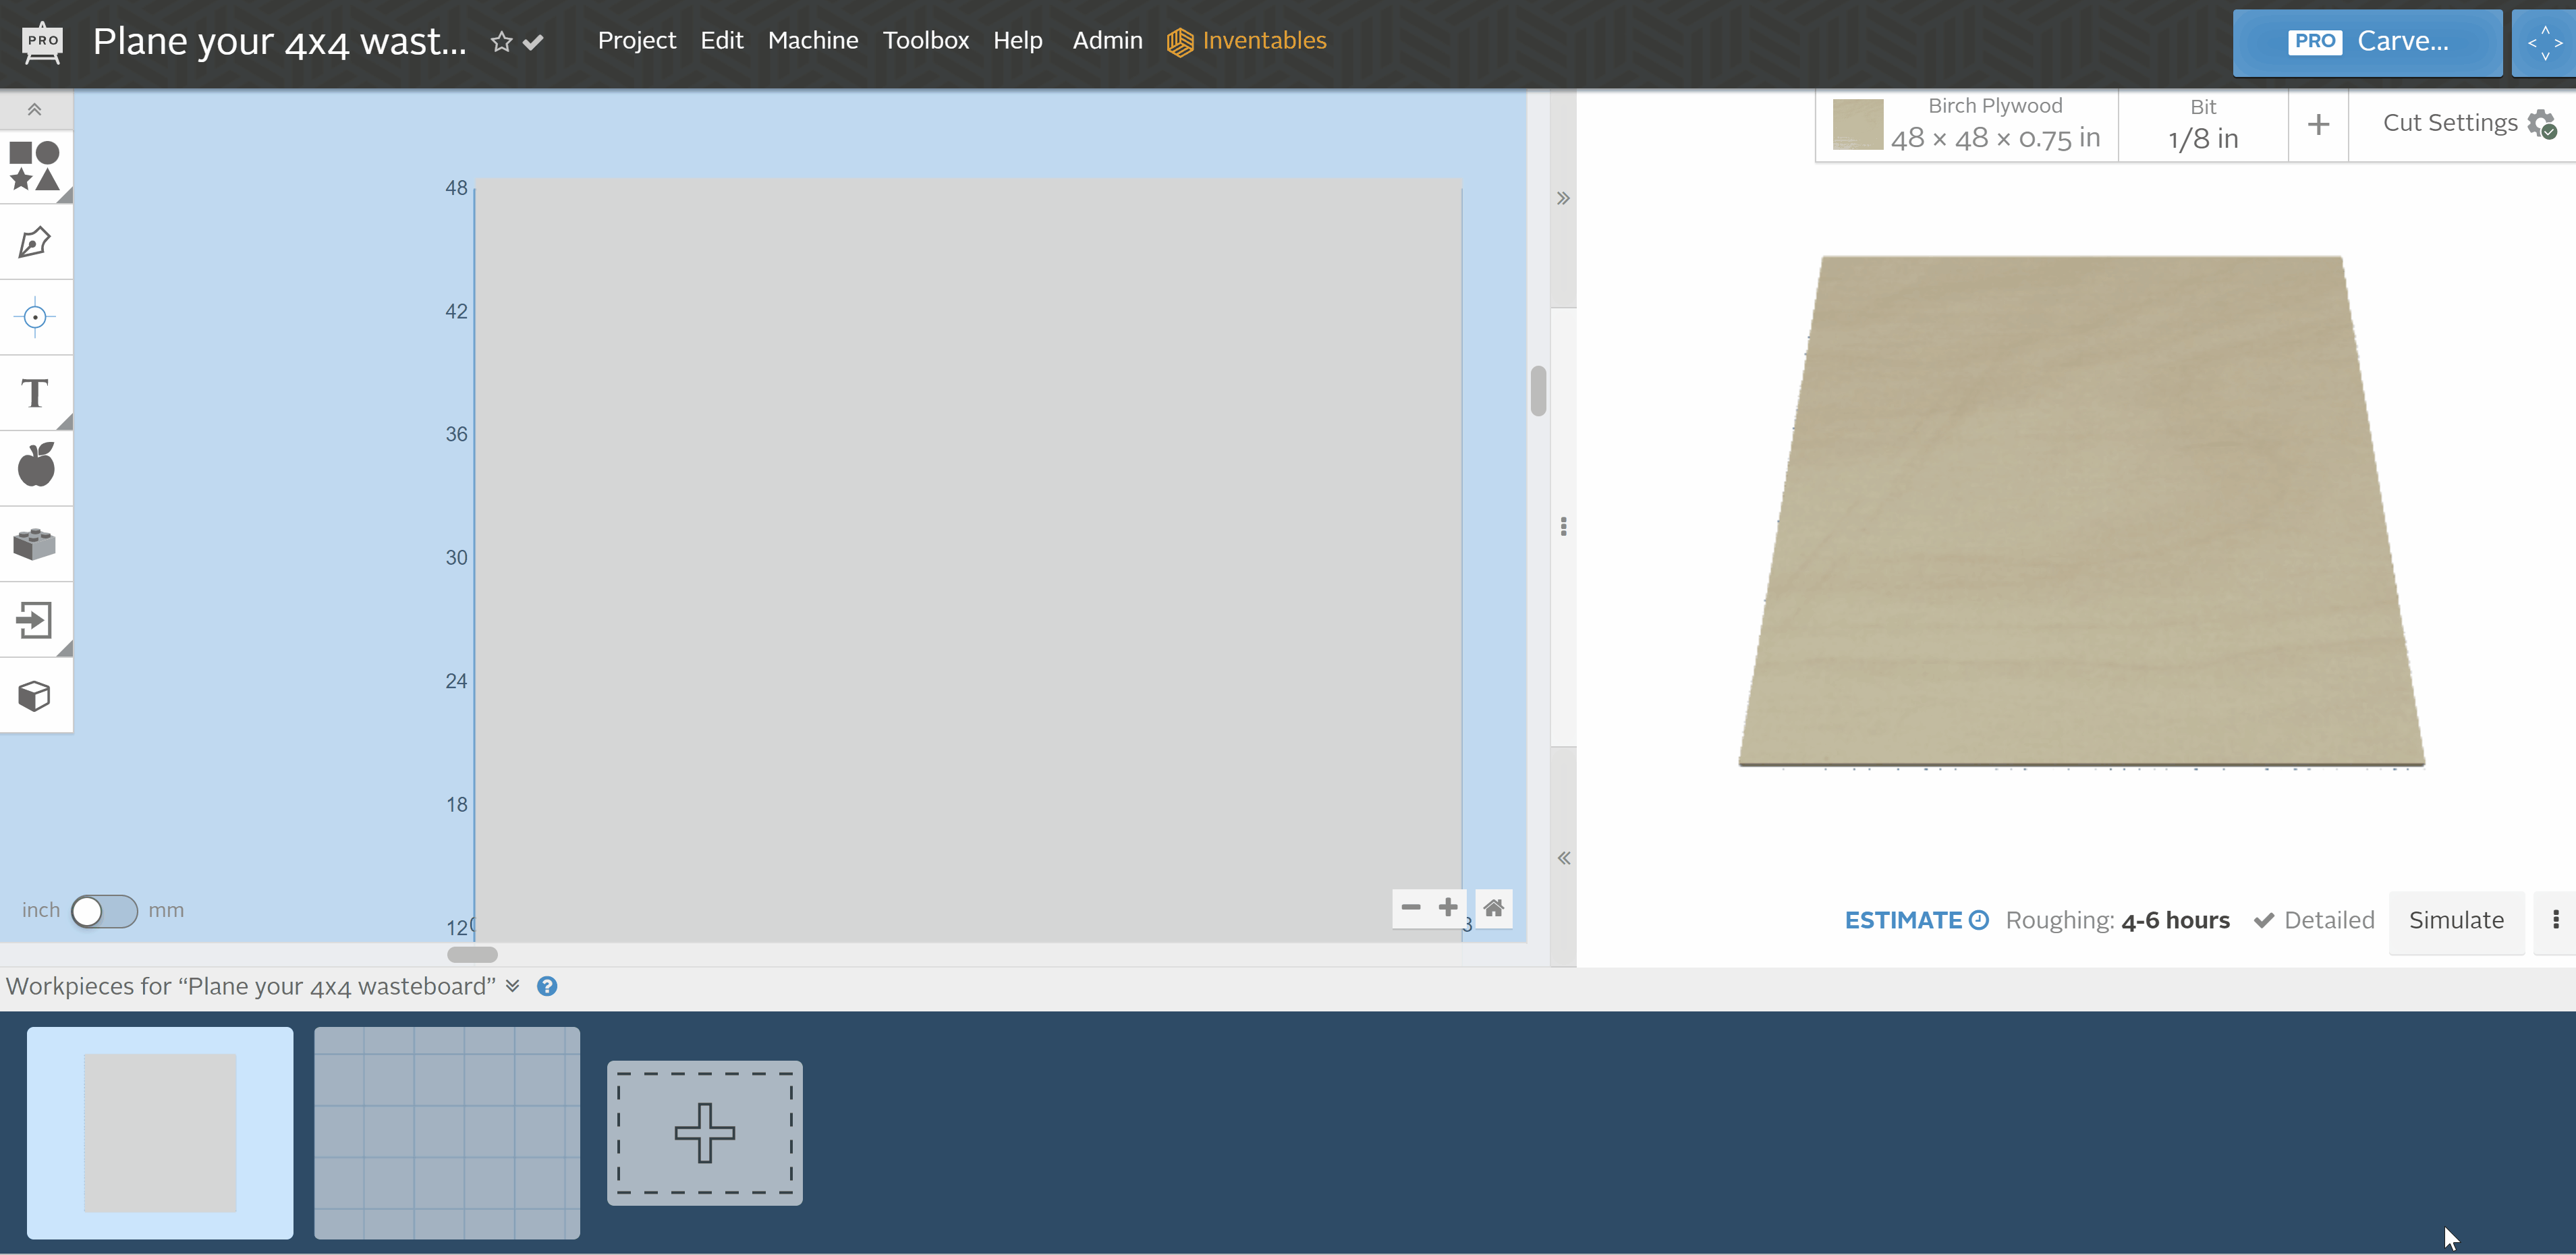Click the crosshair drill hole tool

35,317
